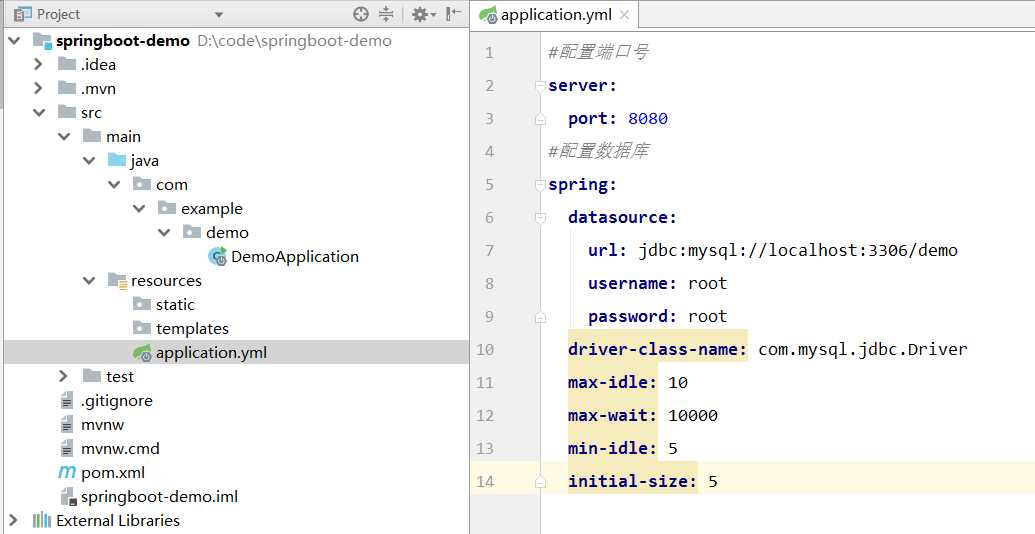Click the Hide Project panel icon
1035x534 pixels.
coord(453,14)
